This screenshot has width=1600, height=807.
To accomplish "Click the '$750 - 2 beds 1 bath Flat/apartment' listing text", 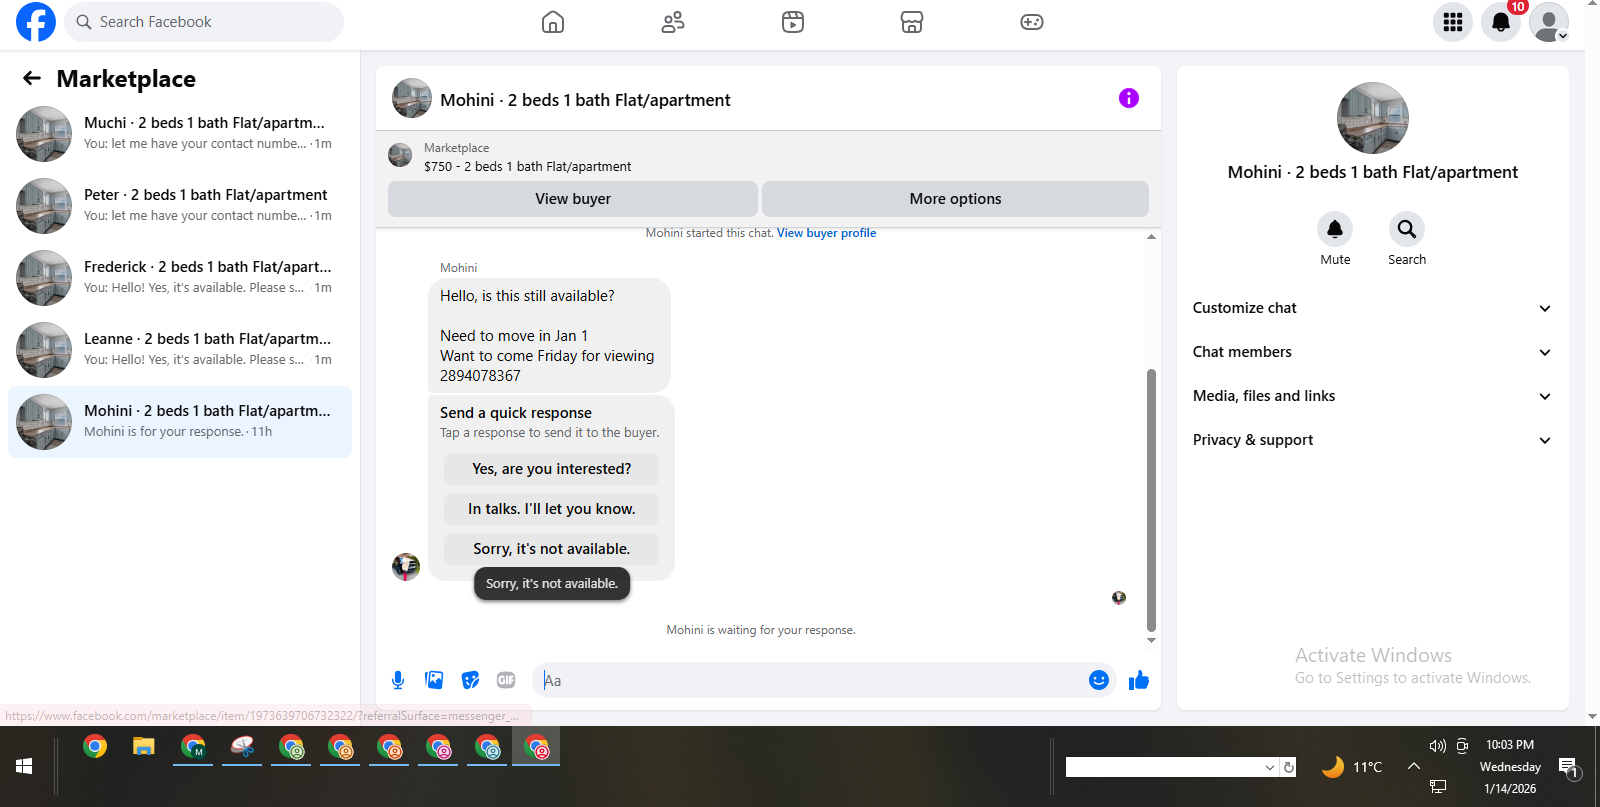I will click(x=528, y=167).
